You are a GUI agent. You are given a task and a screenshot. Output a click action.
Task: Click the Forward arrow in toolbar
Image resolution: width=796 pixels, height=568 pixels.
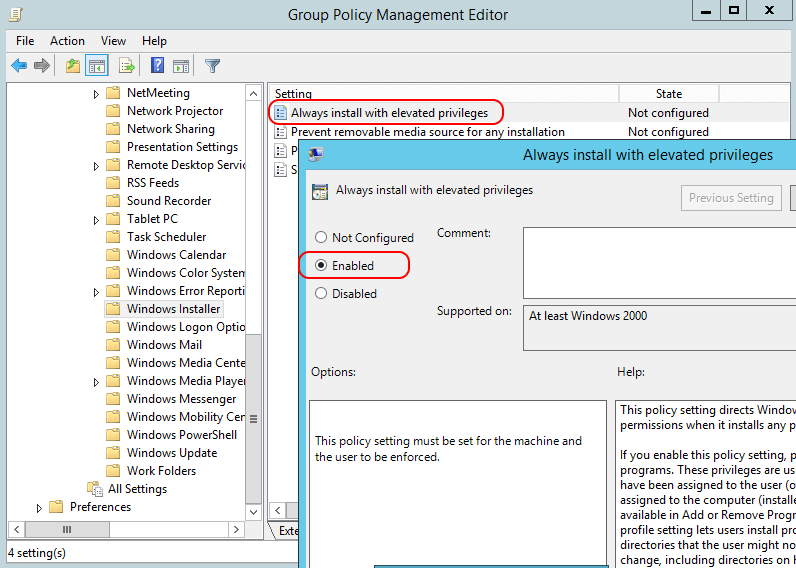click(42, 66)
